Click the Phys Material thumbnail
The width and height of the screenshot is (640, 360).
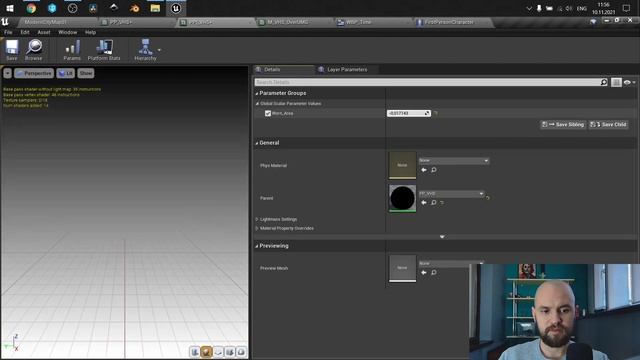(x=402, y=165)
